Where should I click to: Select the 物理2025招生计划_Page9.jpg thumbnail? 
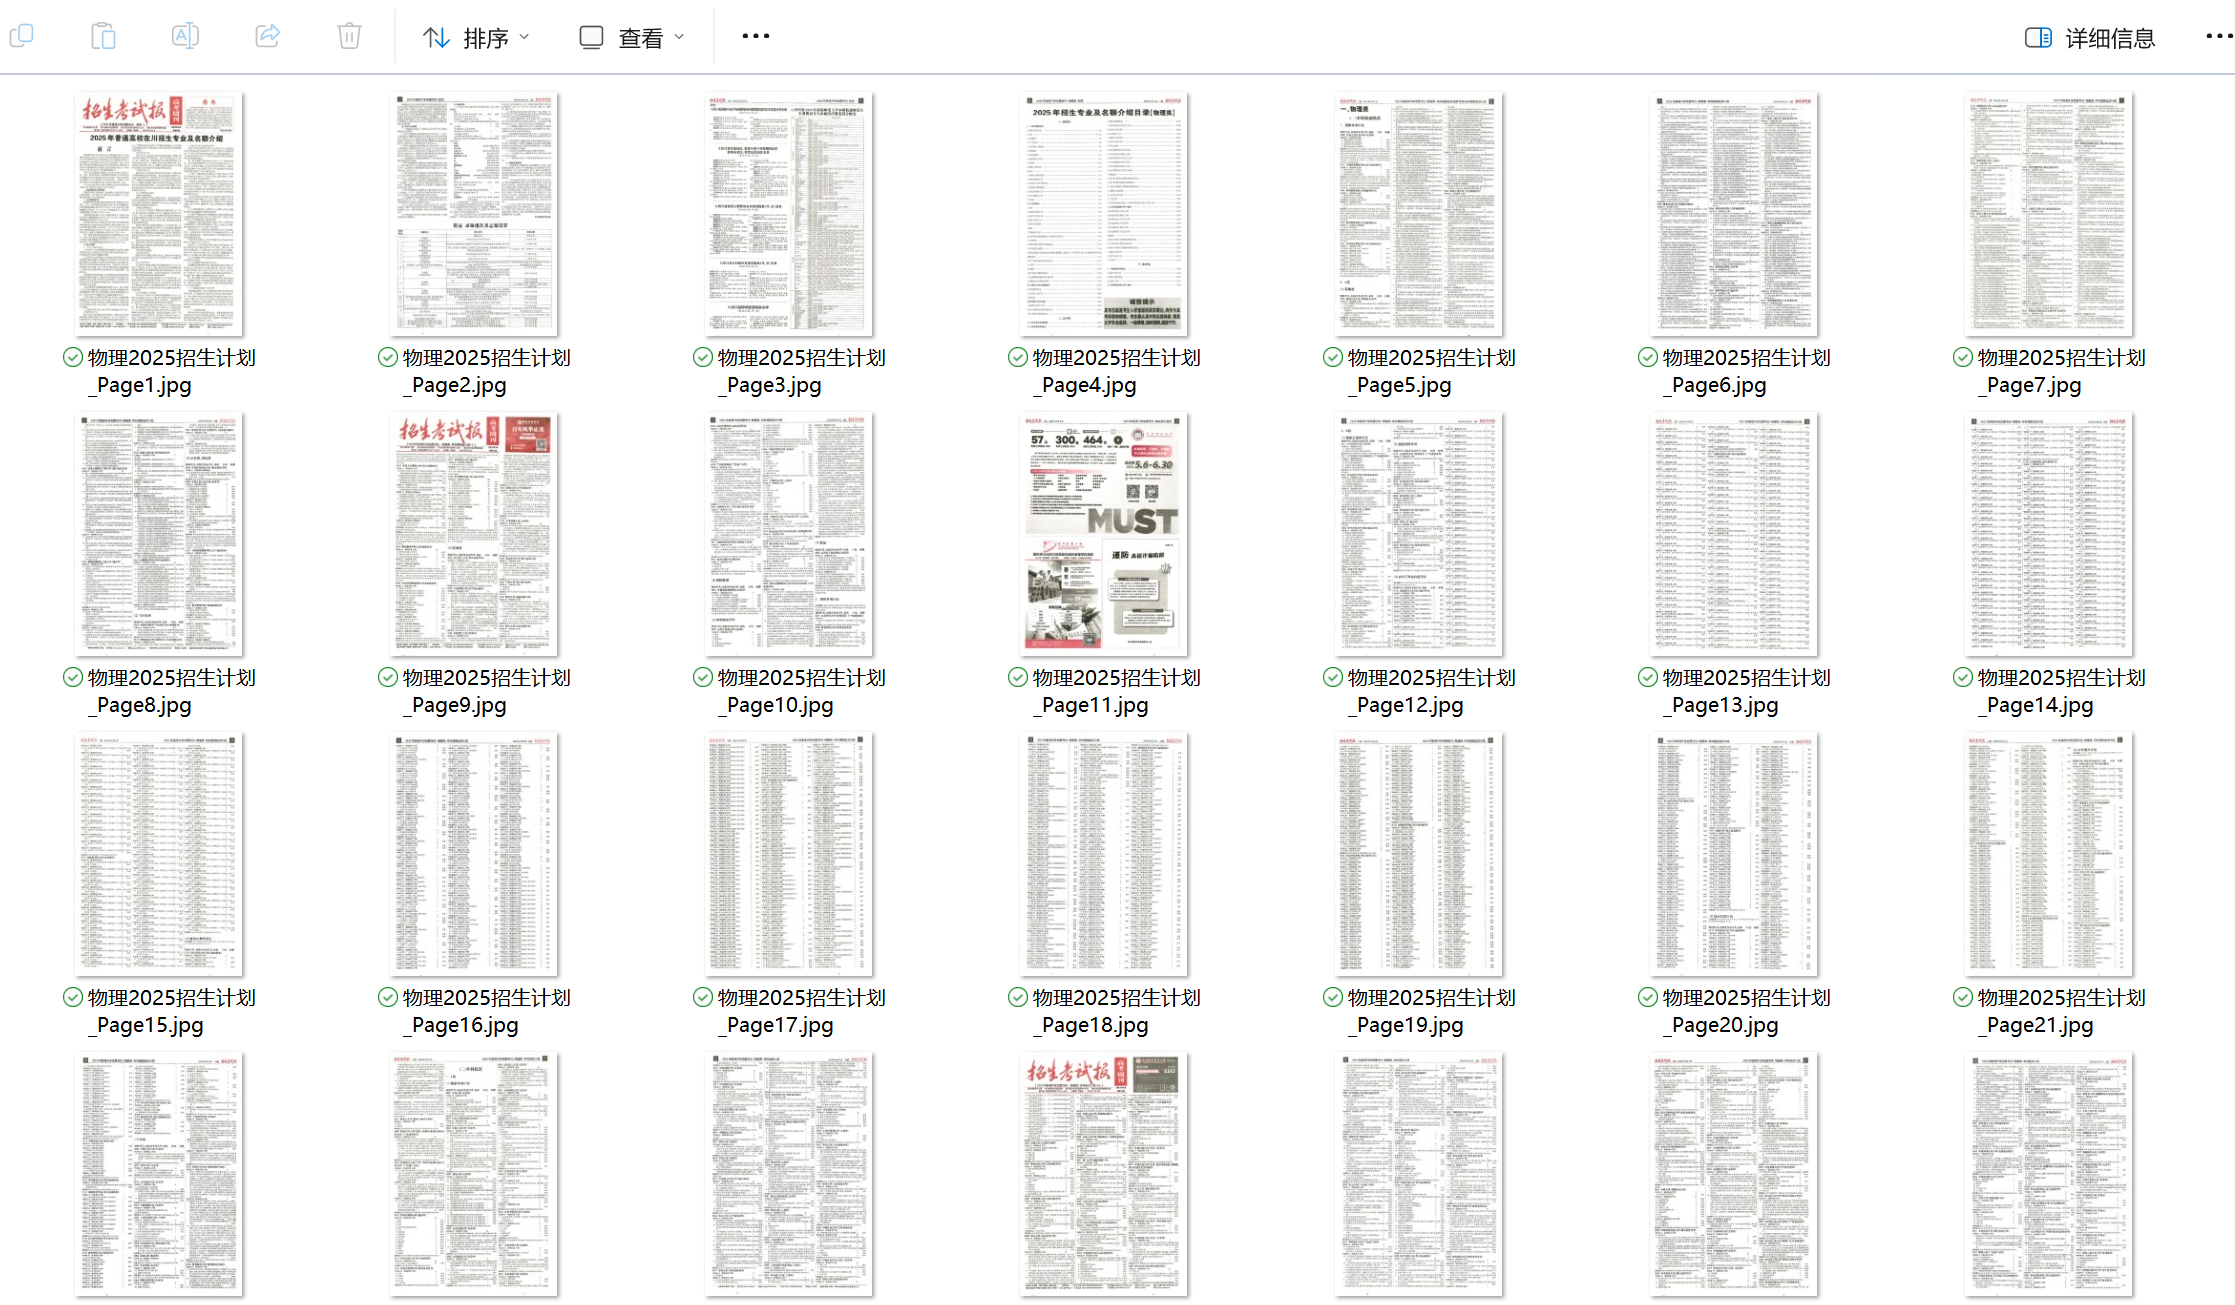[x=473, y=534]
